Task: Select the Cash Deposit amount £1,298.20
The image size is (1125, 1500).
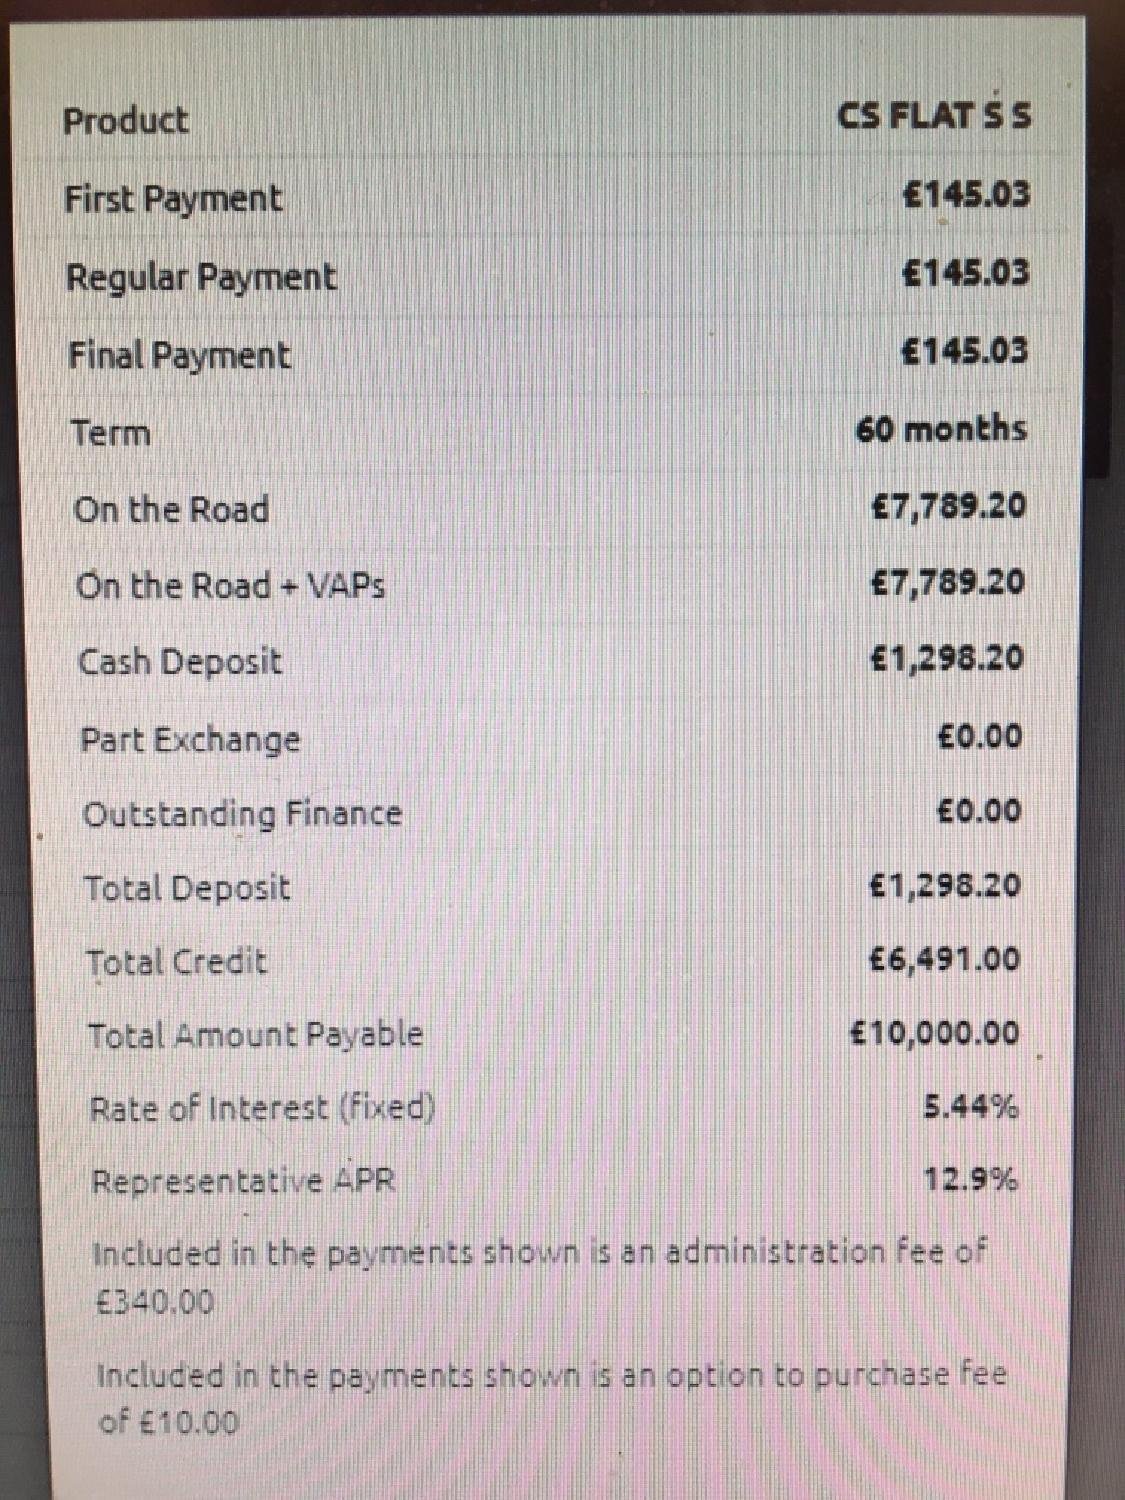Action: 947,659
